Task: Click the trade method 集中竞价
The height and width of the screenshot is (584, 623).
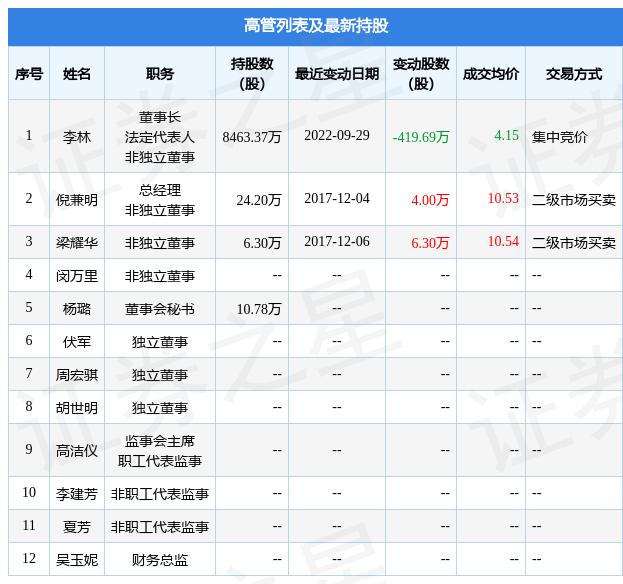Action: (x=559, y=137)
